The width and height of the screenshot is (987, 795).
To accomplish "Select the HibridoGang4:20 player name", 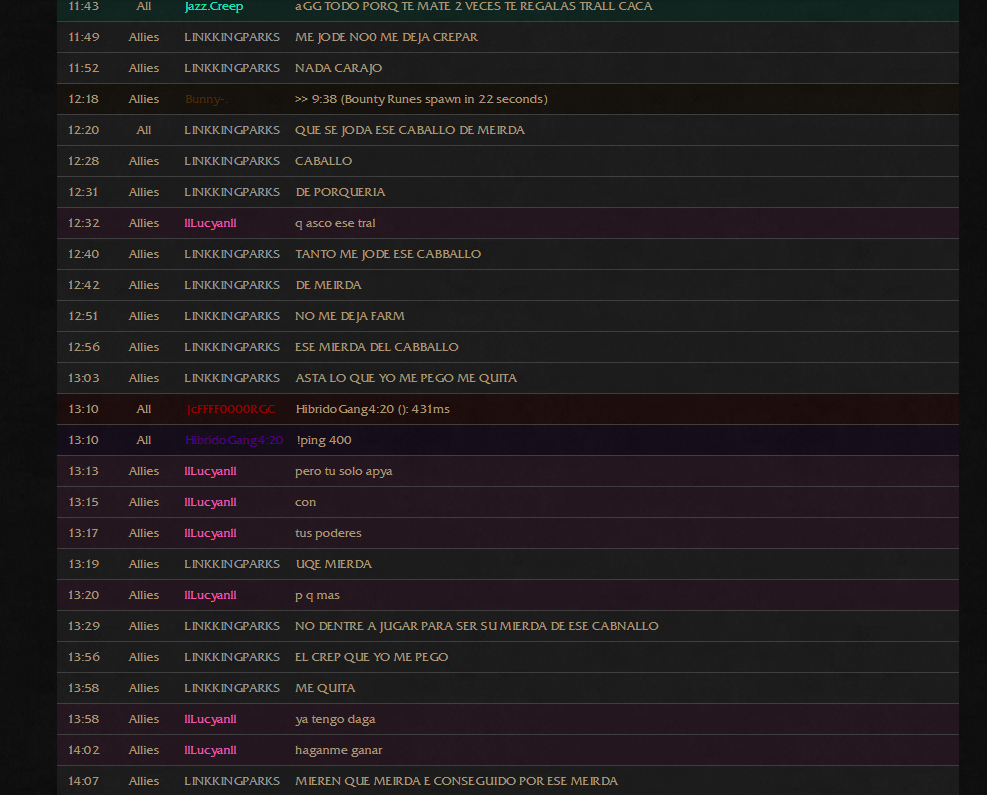I will click(234, 441).
